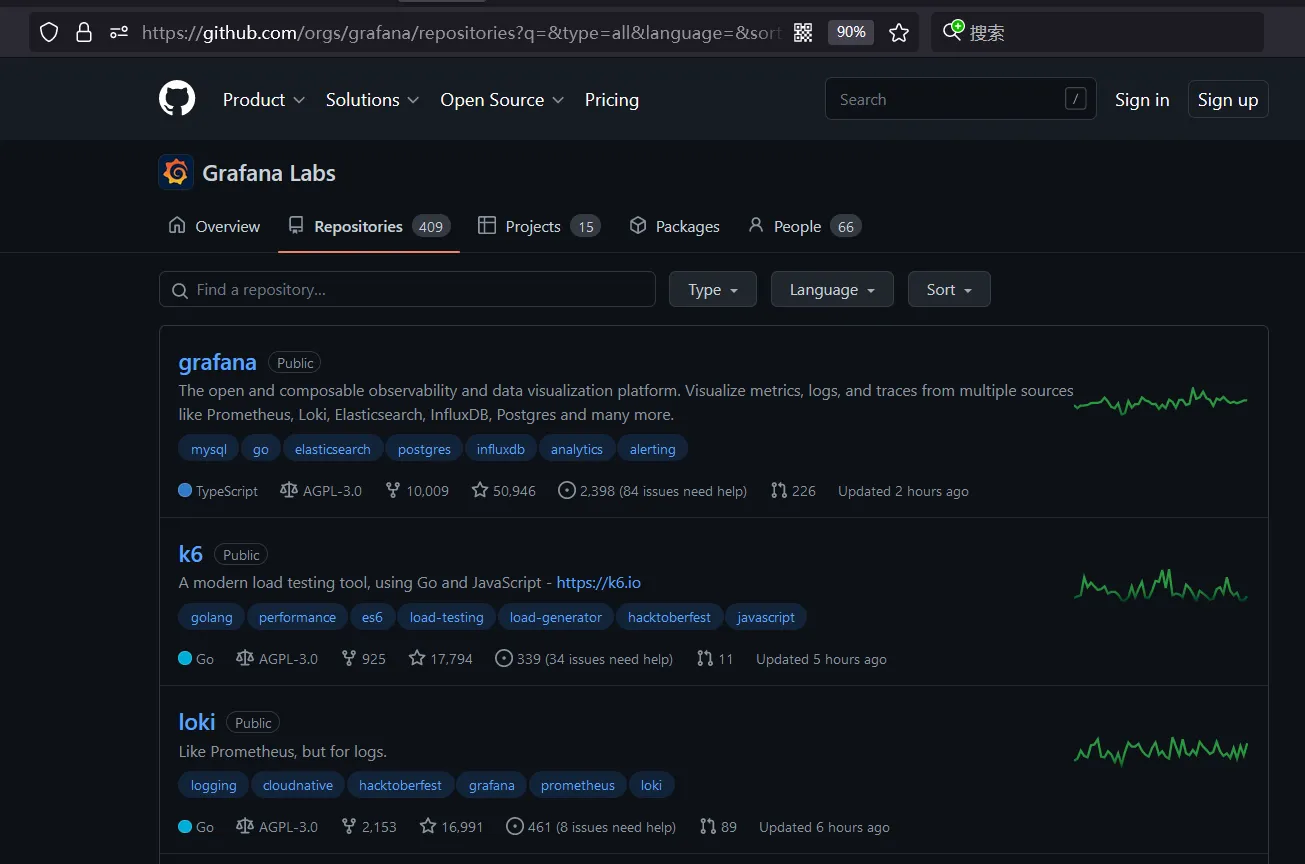Open the k6 repository link
Screen dimensions: 1305x864
tap(190, 554)
